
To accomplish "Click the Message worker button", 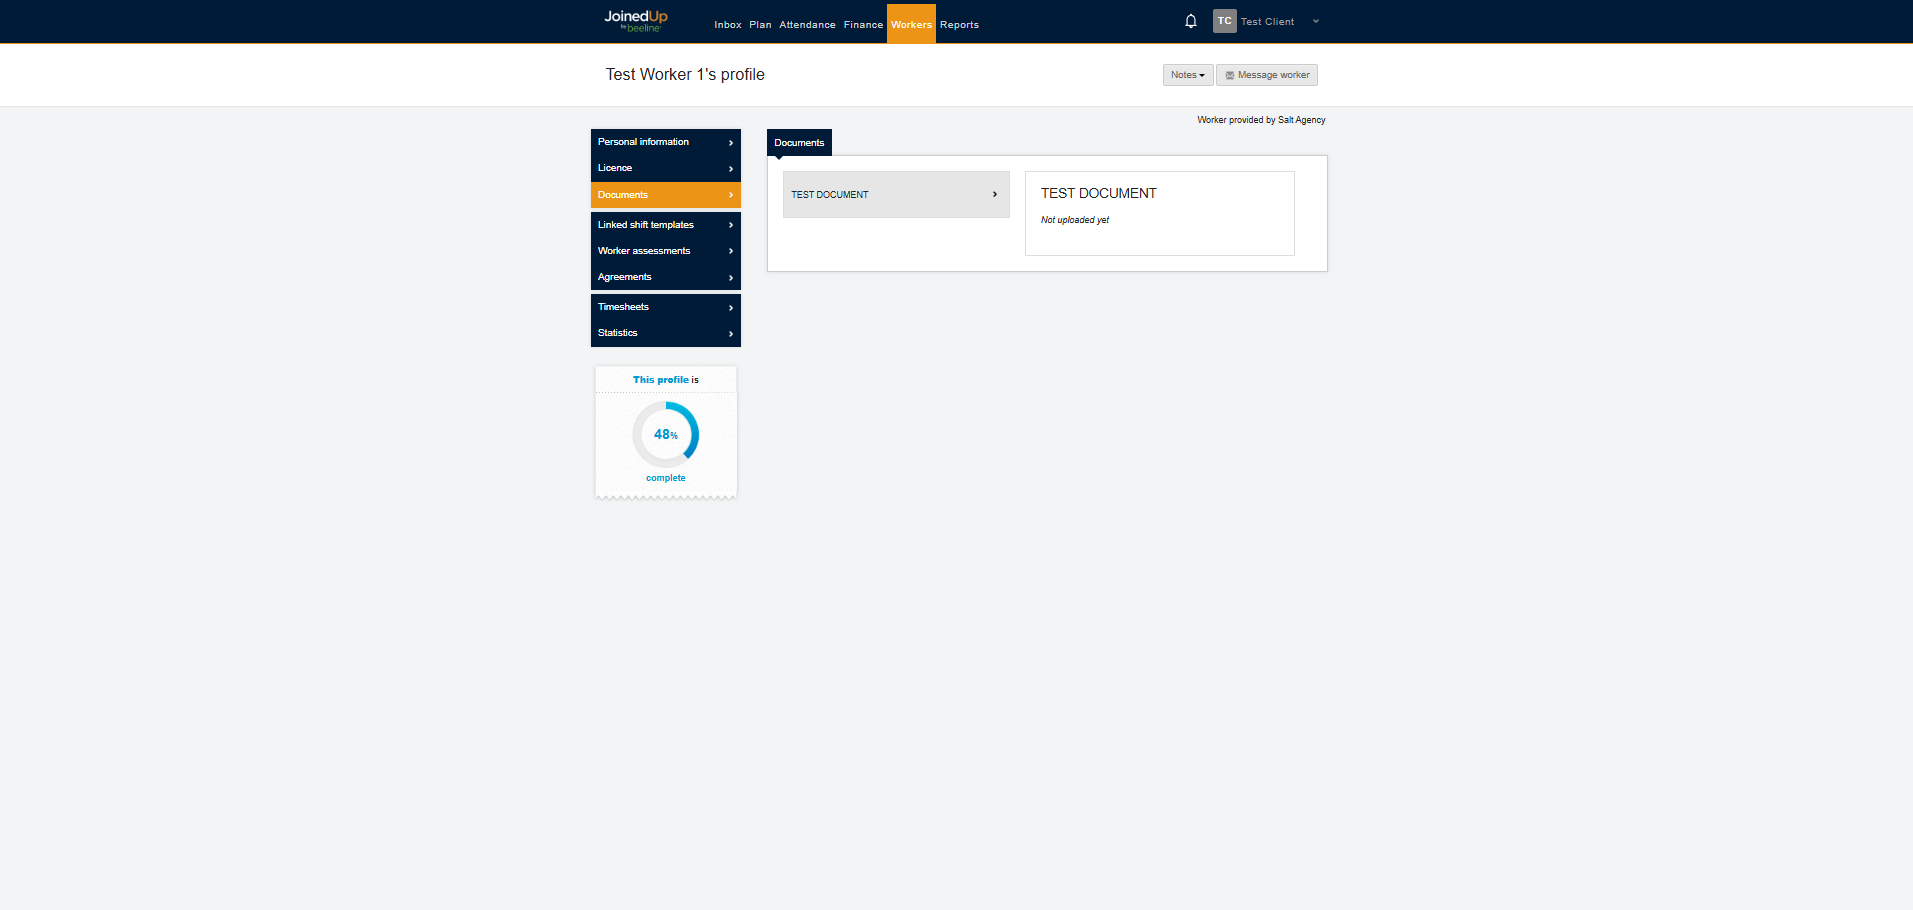I will 1266,75.
